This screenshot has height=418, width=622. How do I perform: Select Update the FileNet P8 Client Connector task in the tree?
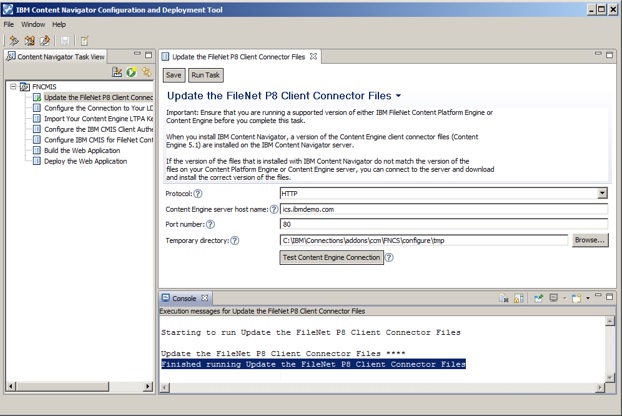click(x=98, y=97)
